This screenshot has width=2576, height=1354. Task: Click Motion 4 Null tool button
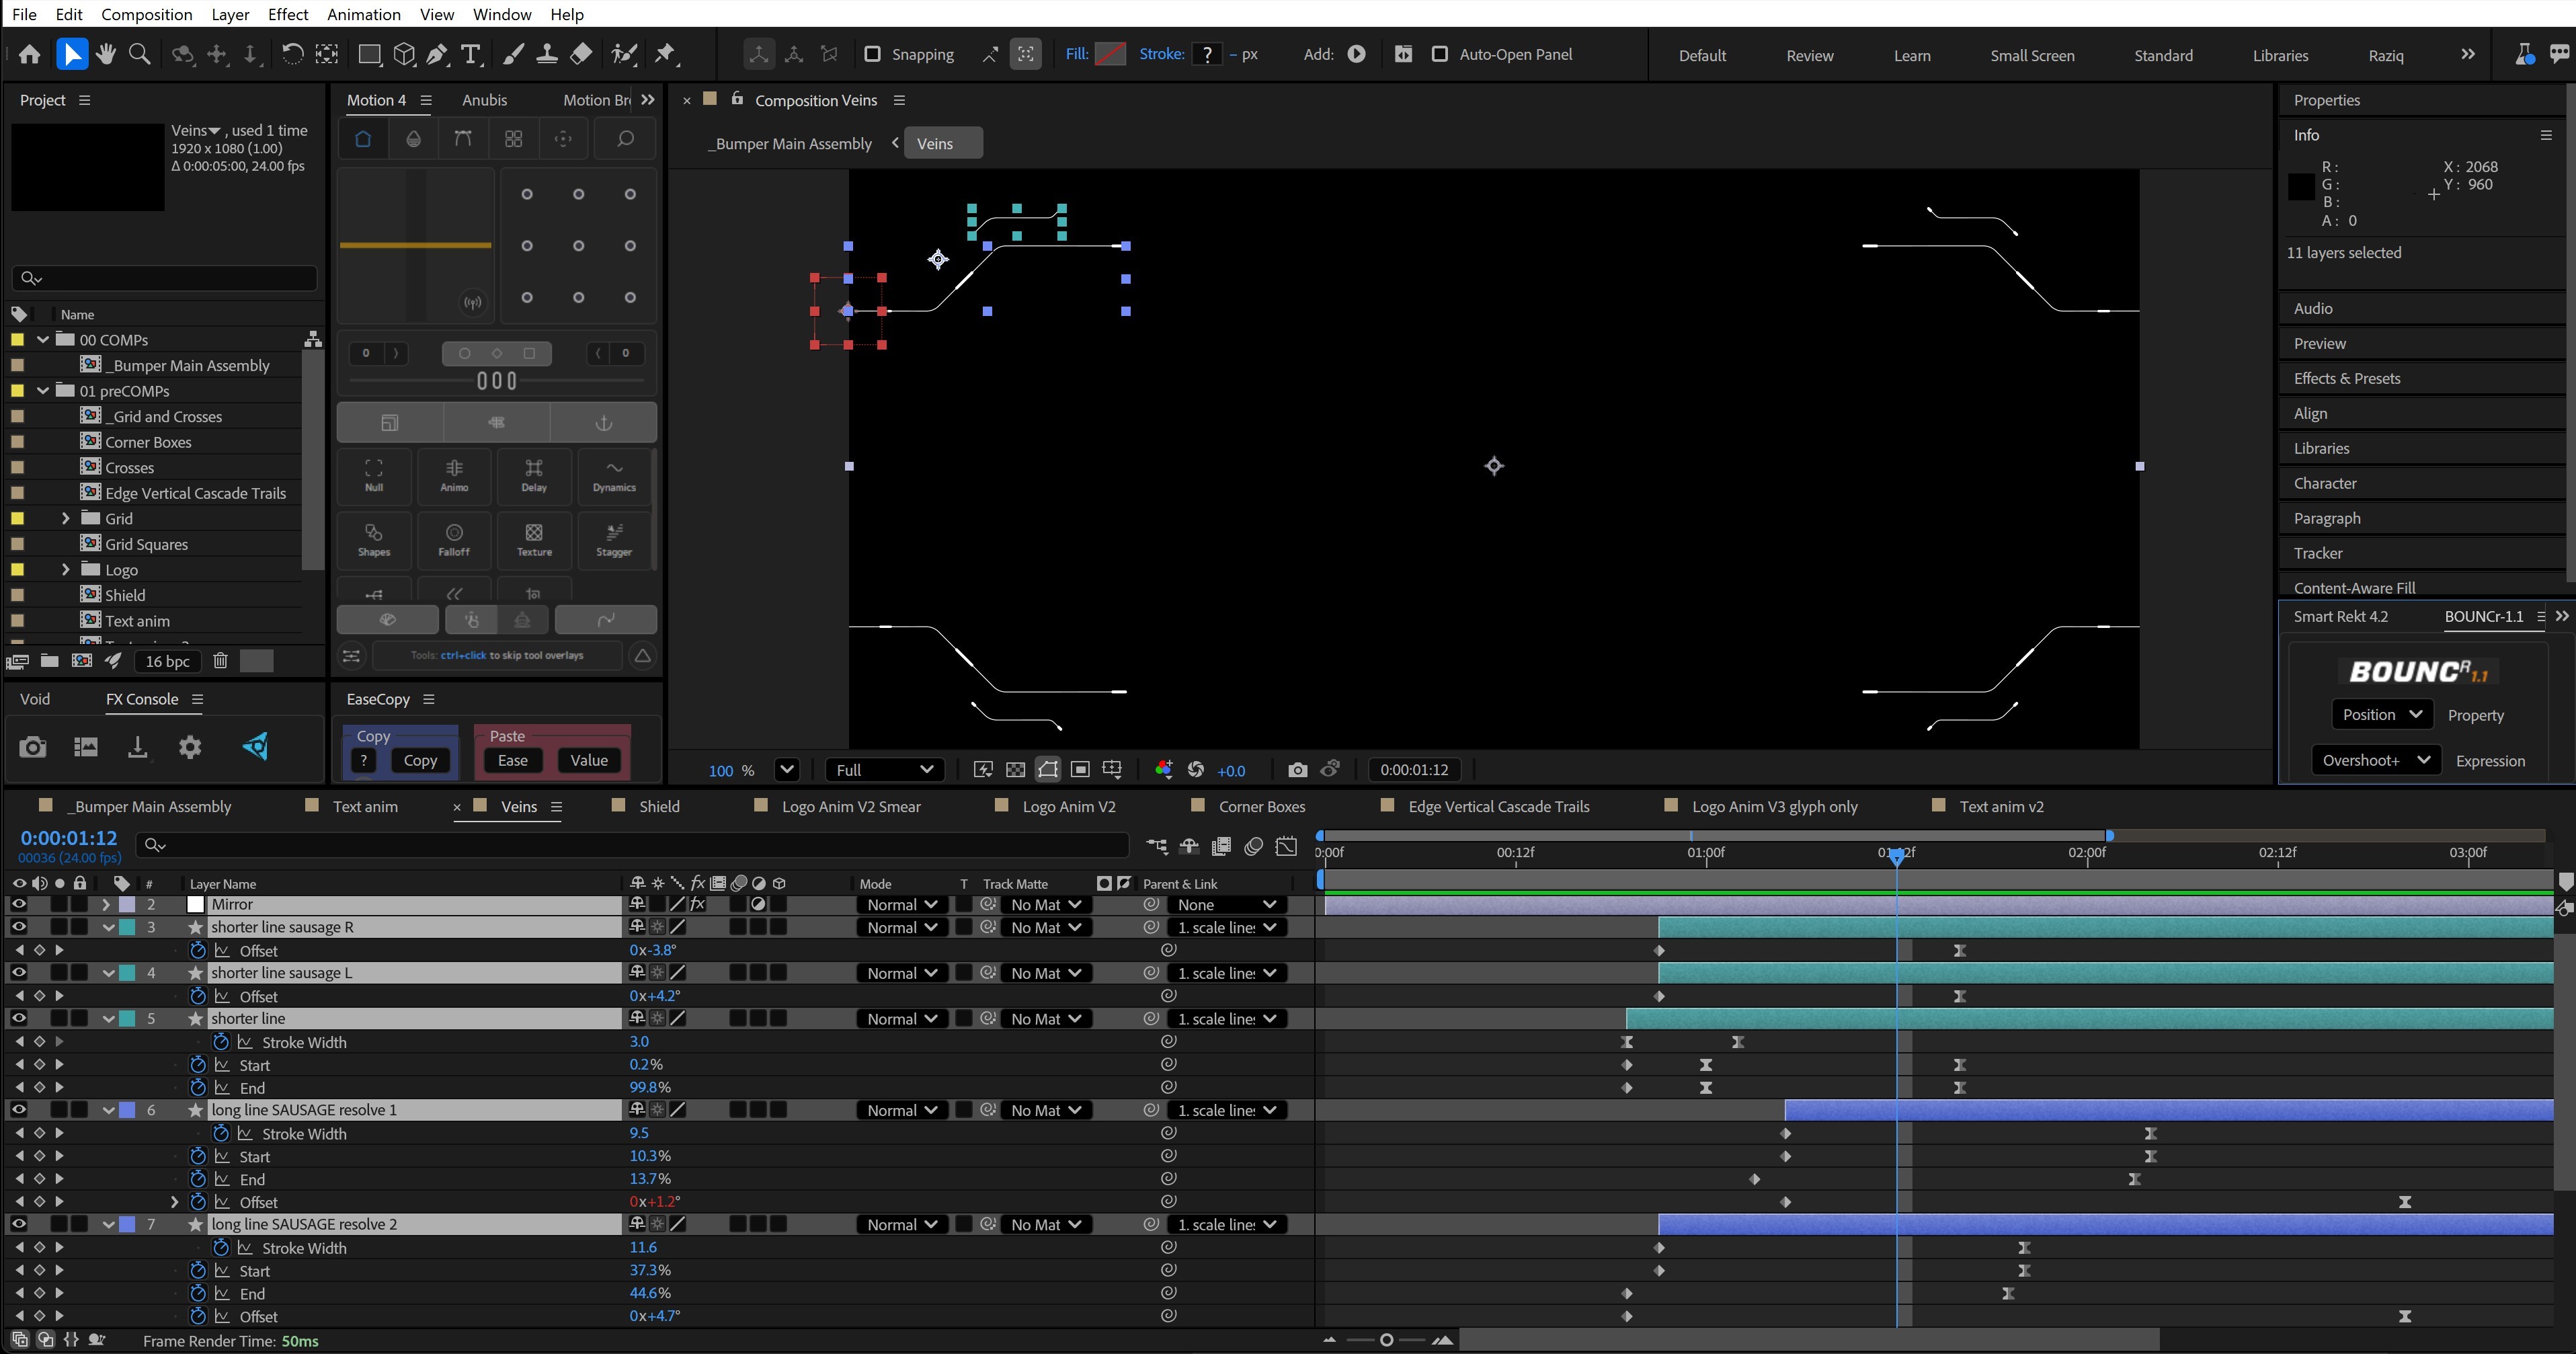tap(374, 475)
